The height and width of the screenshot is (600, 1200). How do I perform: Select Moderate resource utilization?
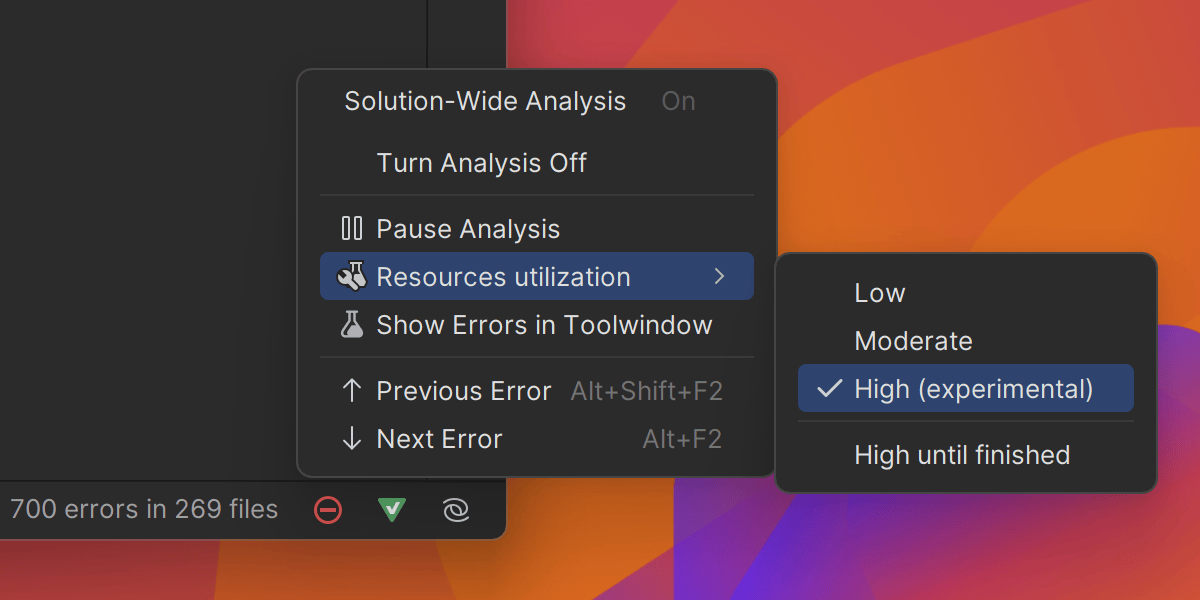point(913,341)
